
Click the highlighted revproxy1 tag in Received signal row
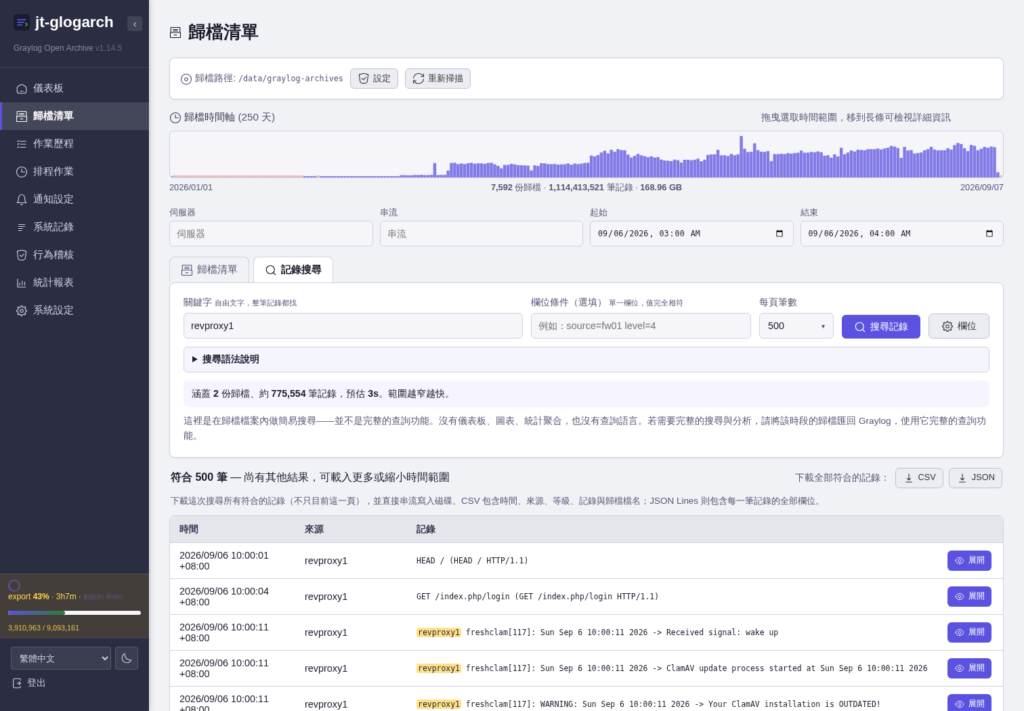click(439, 633)
